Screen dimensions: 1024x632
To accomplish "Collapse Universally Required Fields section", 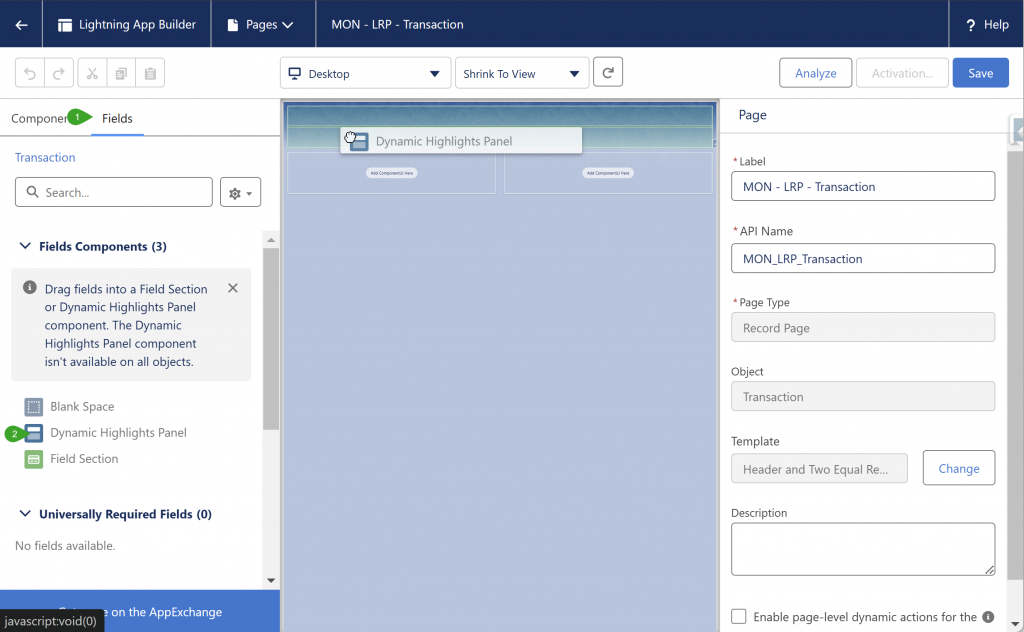I will (25, 514).
